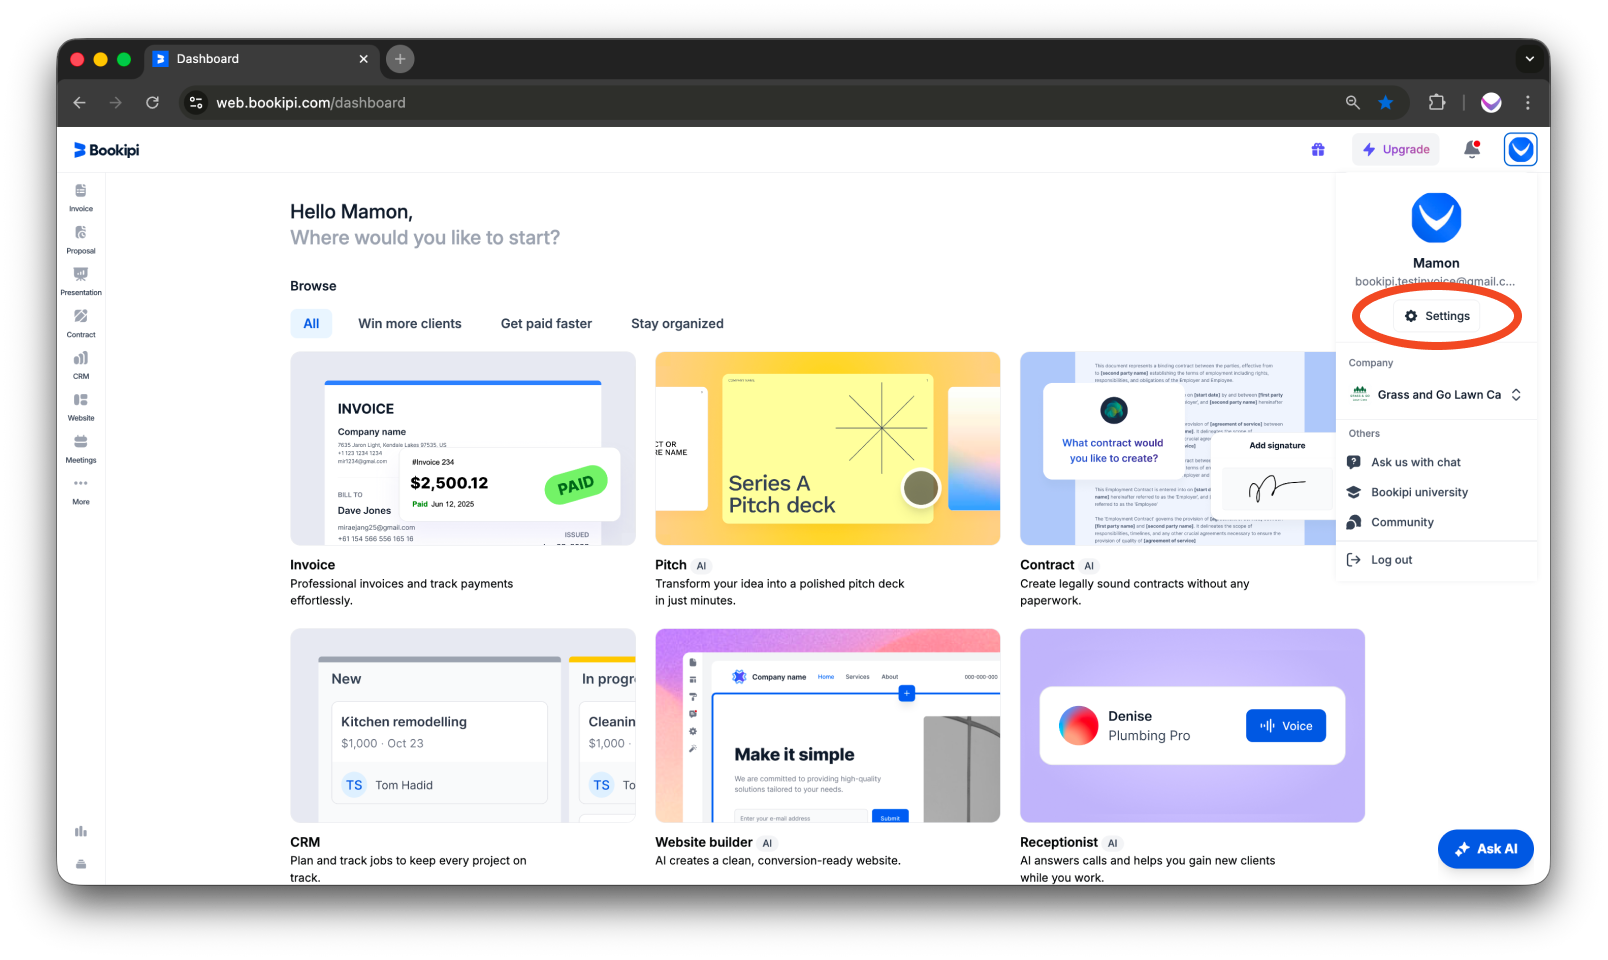Open Meetings in the sidebar
The width and height of the screenshot is (1608, 960).
point(81,448)
